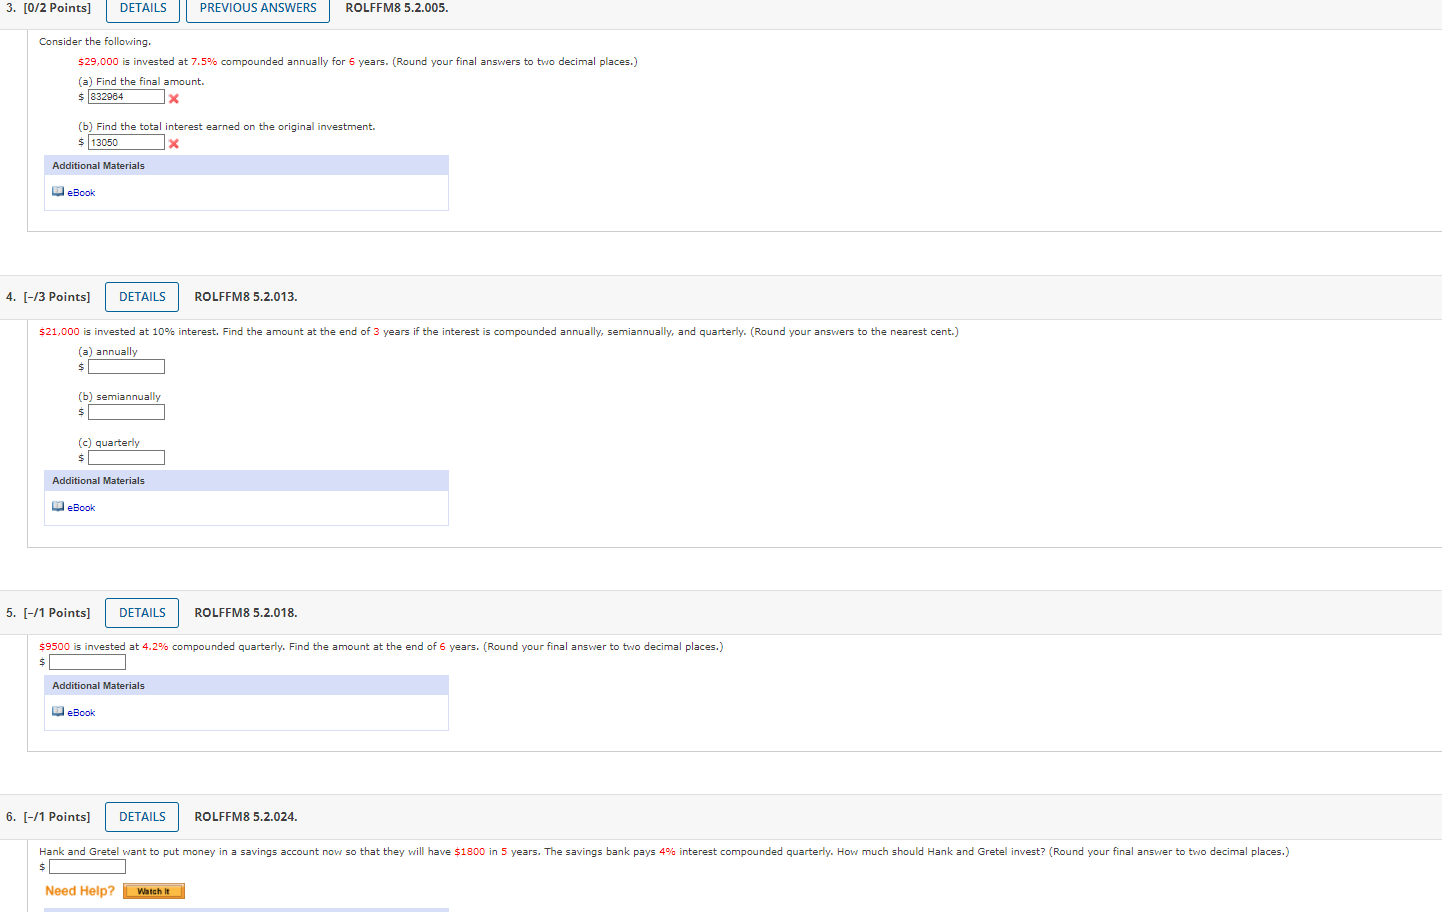This screenshot has height=912, width=1442.
Task: Open PREVIOUS ANSWERS for question 3
Action: 258,8
